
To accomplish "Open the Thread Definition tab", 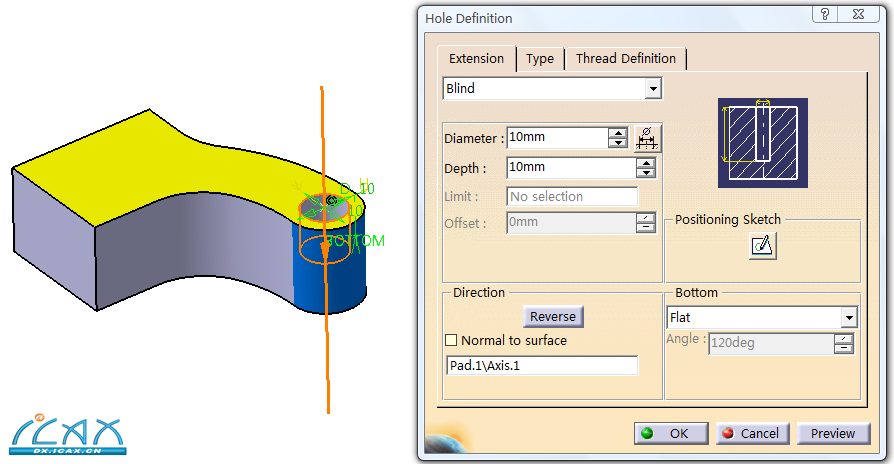I will (x=625, y=59).
